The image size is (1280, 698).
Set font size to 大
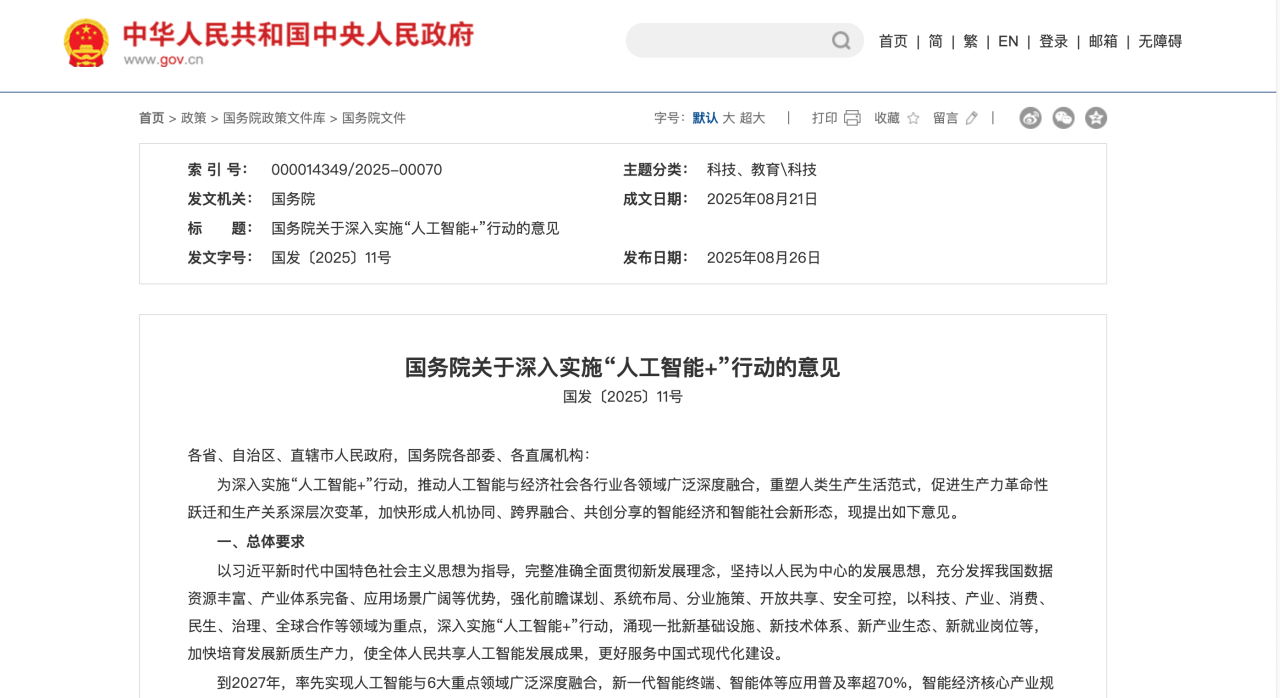click(729, 118)
